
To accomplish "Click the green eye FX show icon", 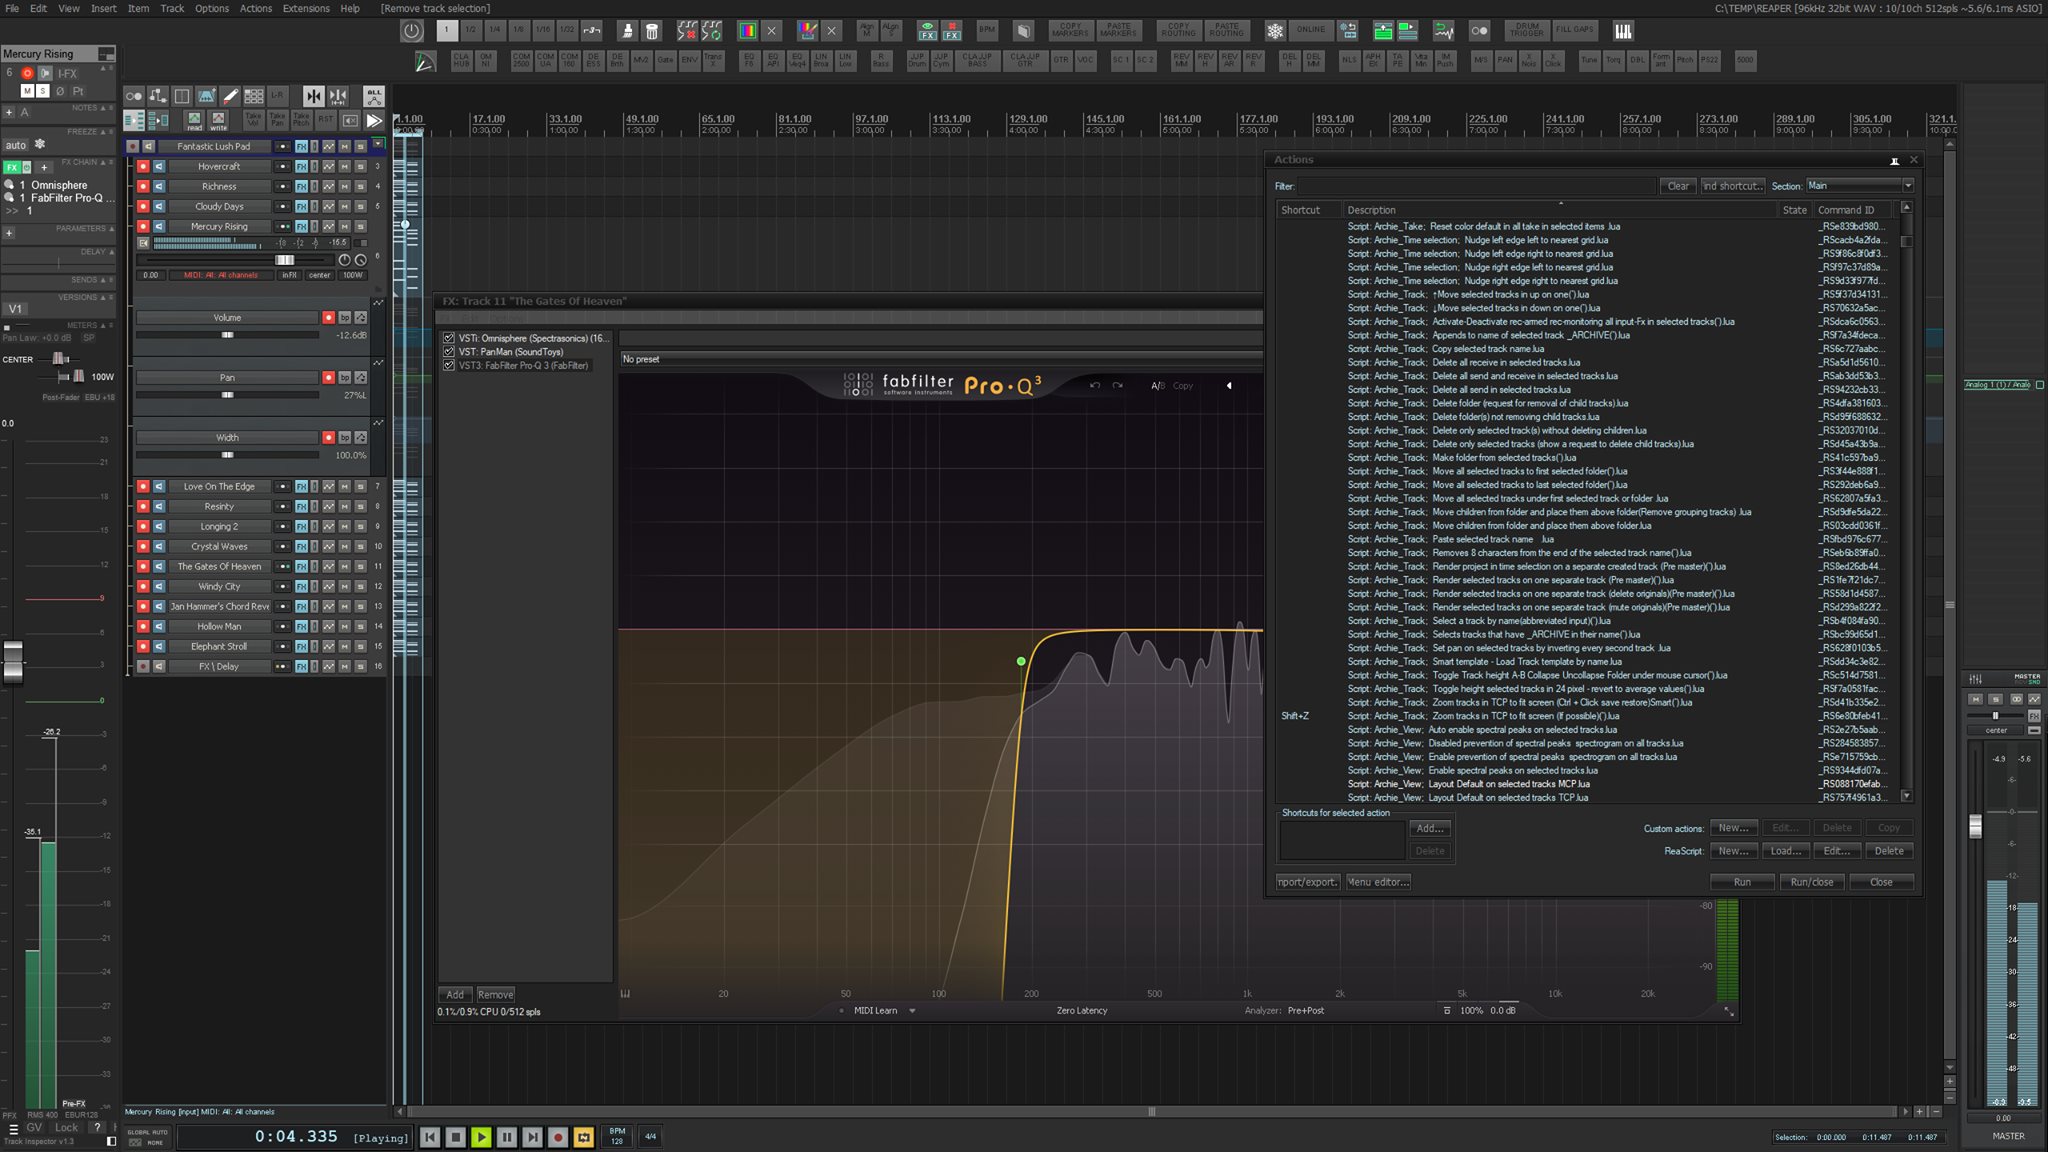I will point(927,31).
